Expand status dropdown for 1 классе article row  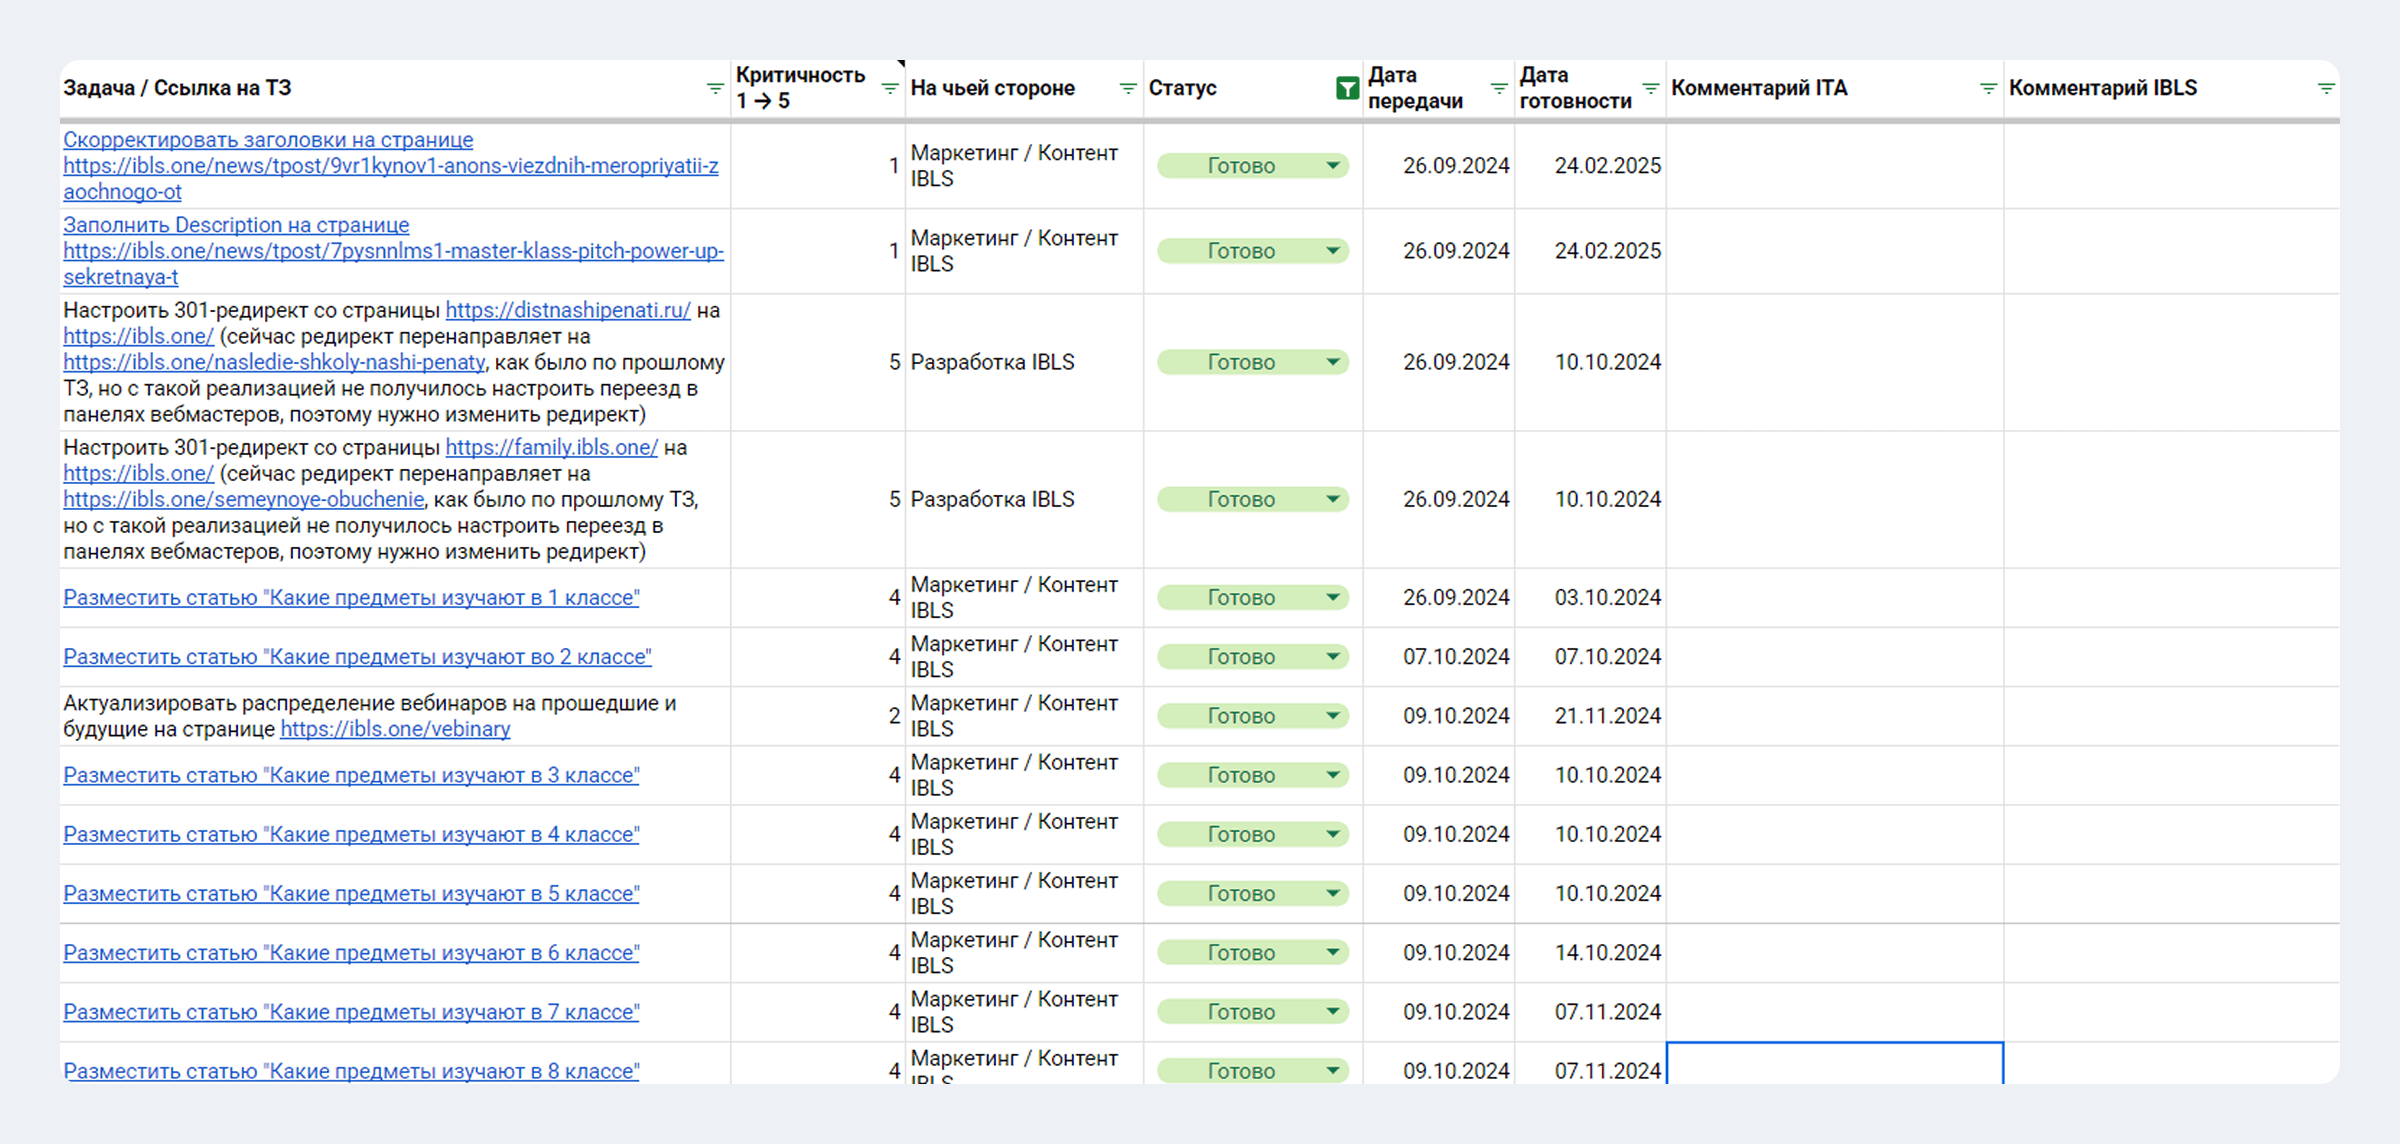coord(1333,598)
